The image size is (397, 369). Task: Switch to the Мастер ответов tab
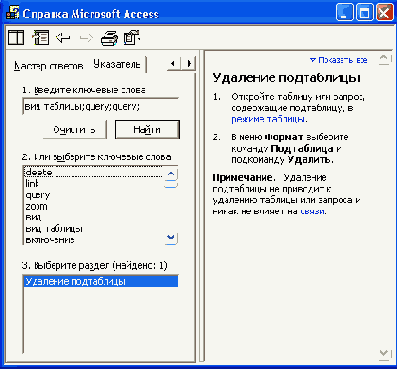click(x=49, y=65)
